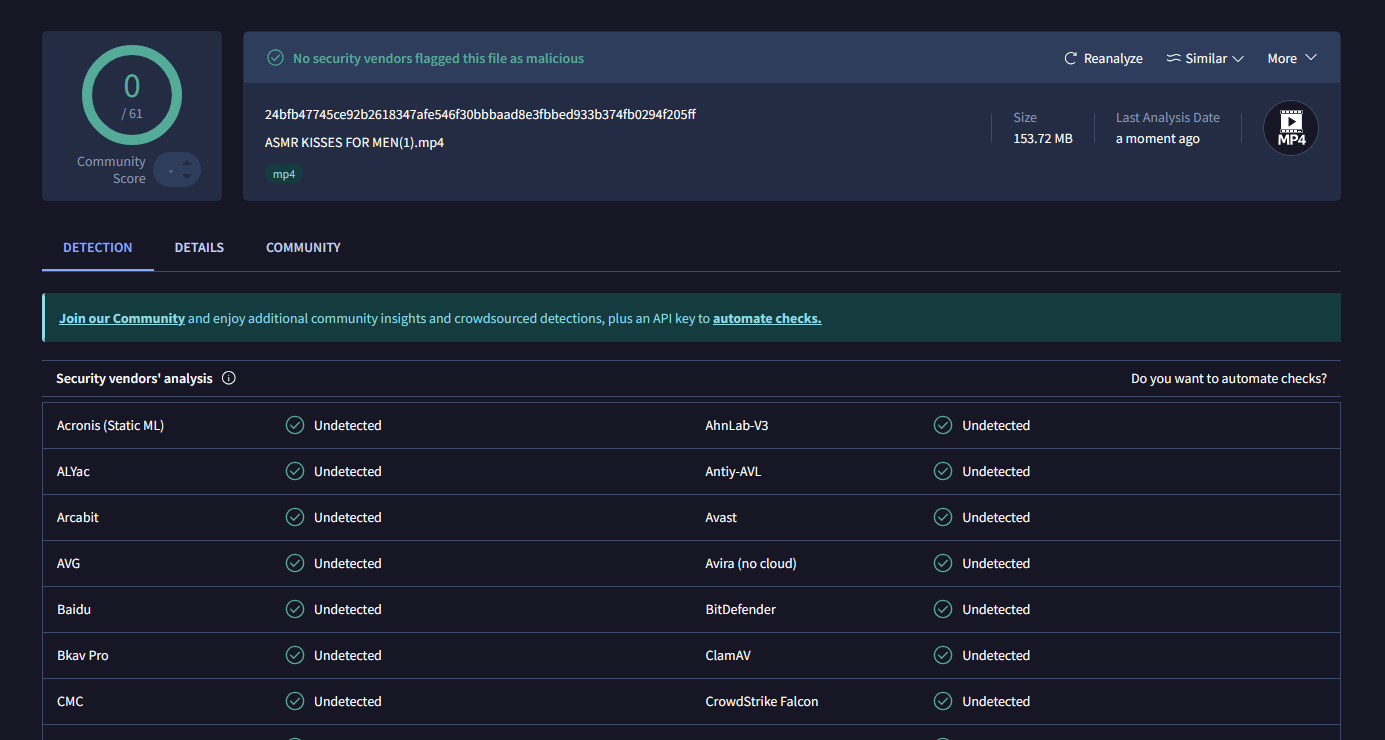Click the mp4 tag chip
This screenshot has width=1385, height=740.
[x=284, y=174]
